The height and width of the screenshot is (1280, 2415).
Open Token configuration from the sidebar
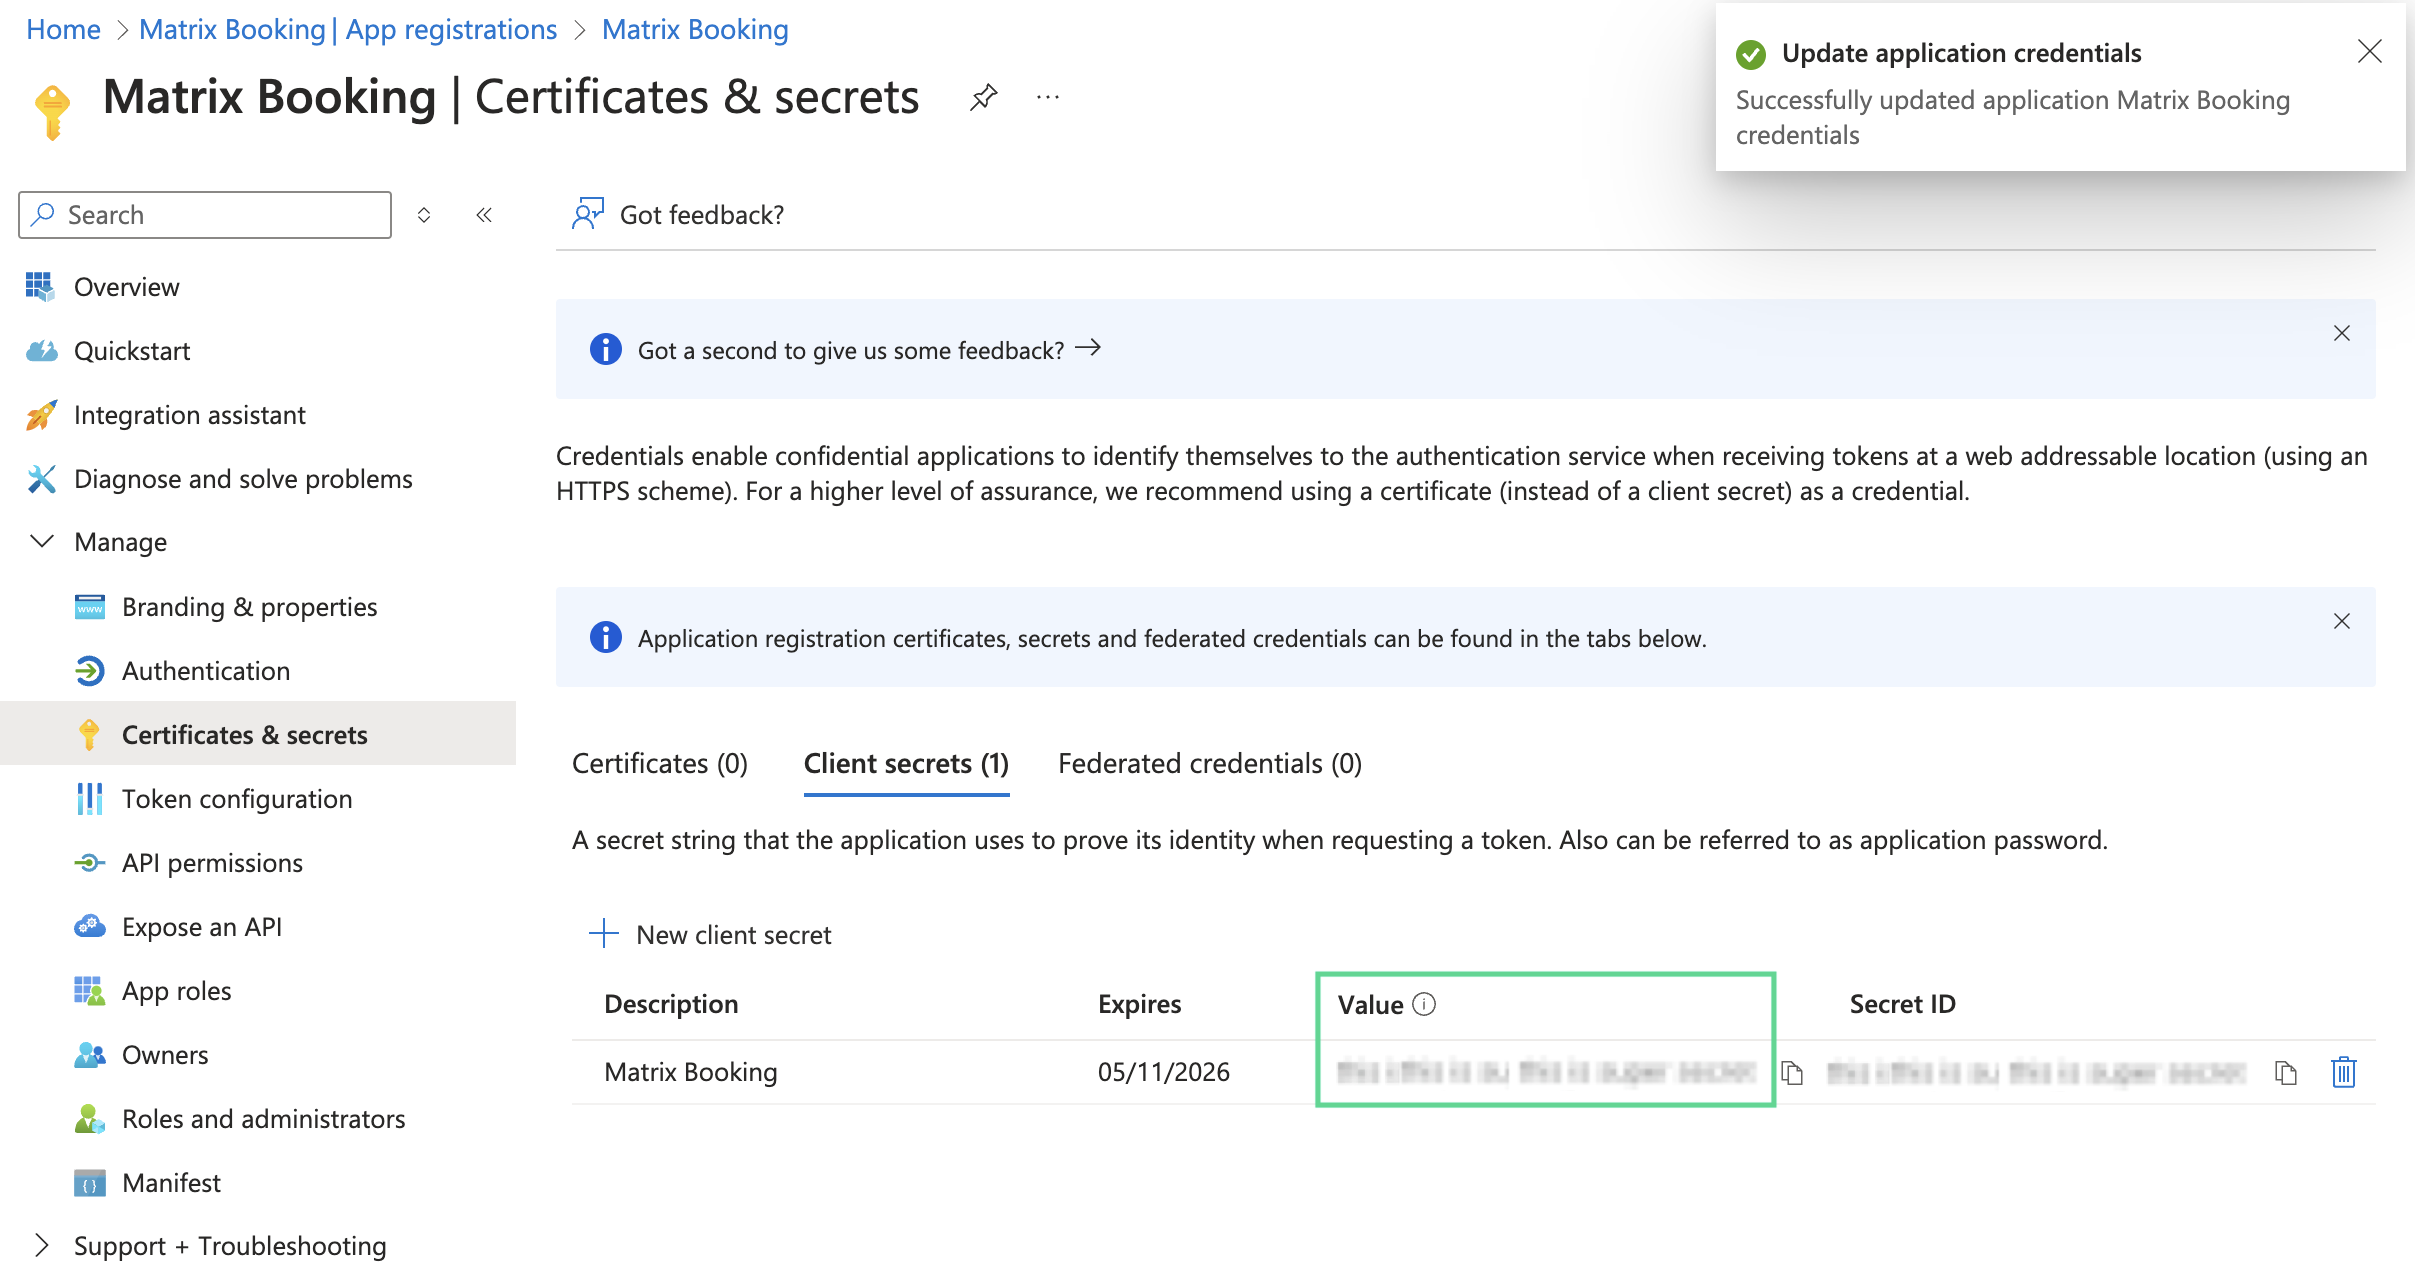point(237,798)
